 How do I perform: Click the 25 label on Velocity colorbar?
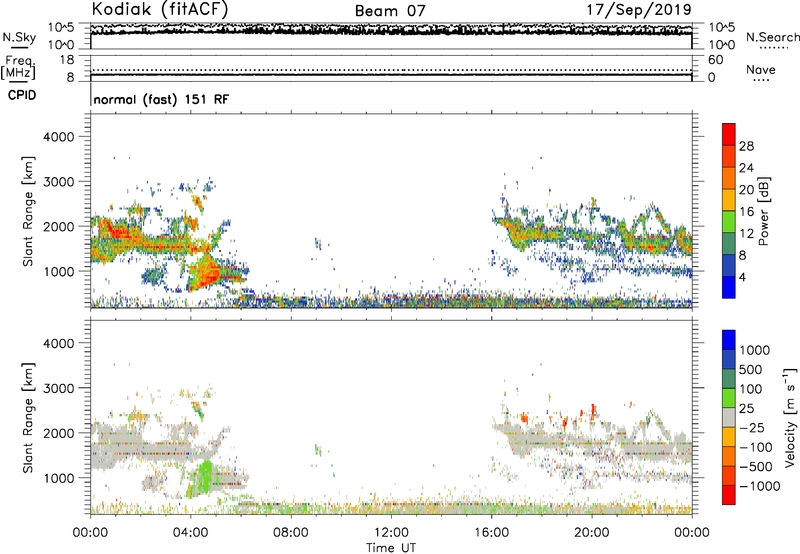click(x=746, y=409)
